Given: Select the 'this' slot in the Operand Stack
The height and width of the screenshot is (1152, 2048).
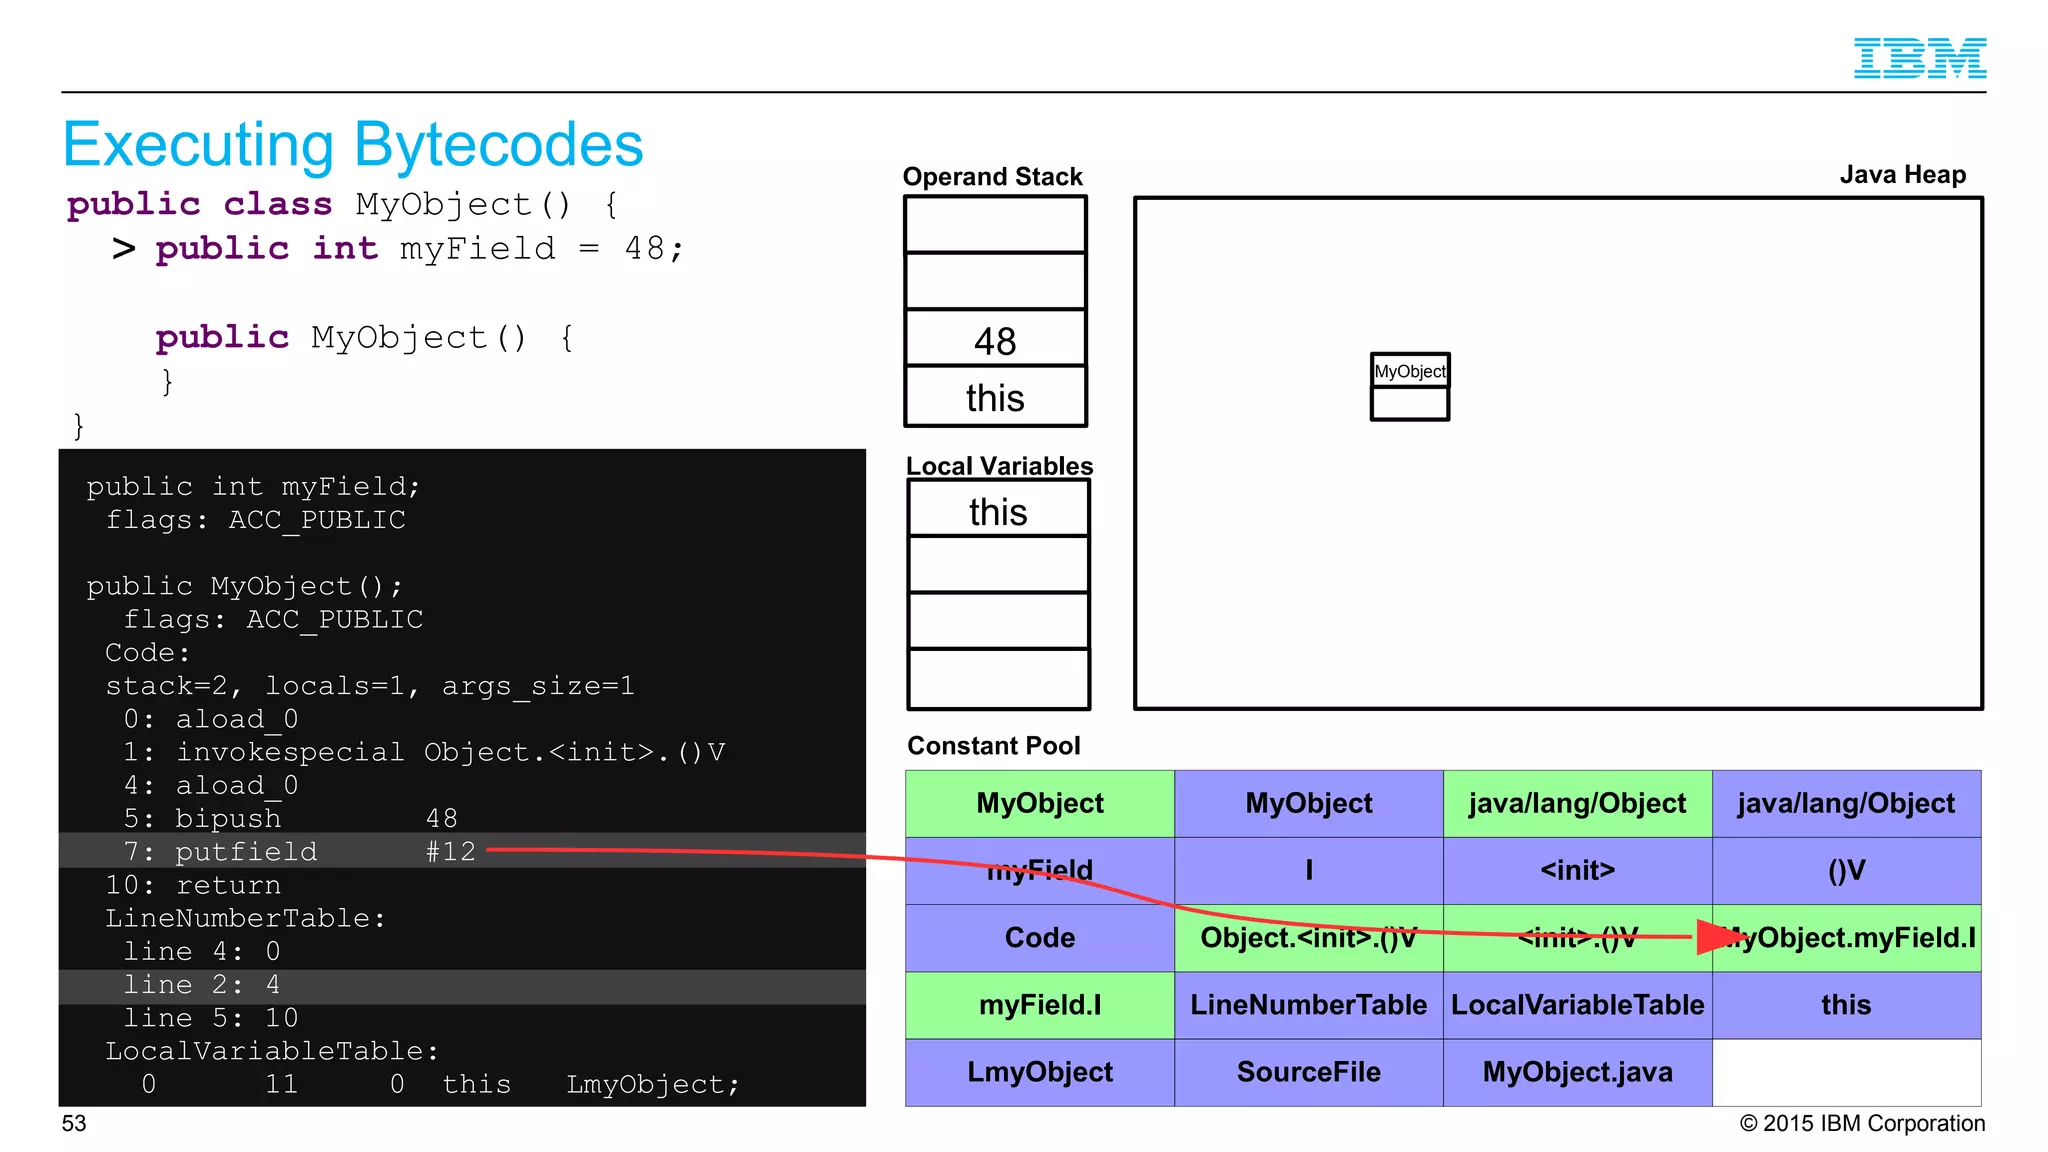Looking at the screenshot, I should point(995,397).
